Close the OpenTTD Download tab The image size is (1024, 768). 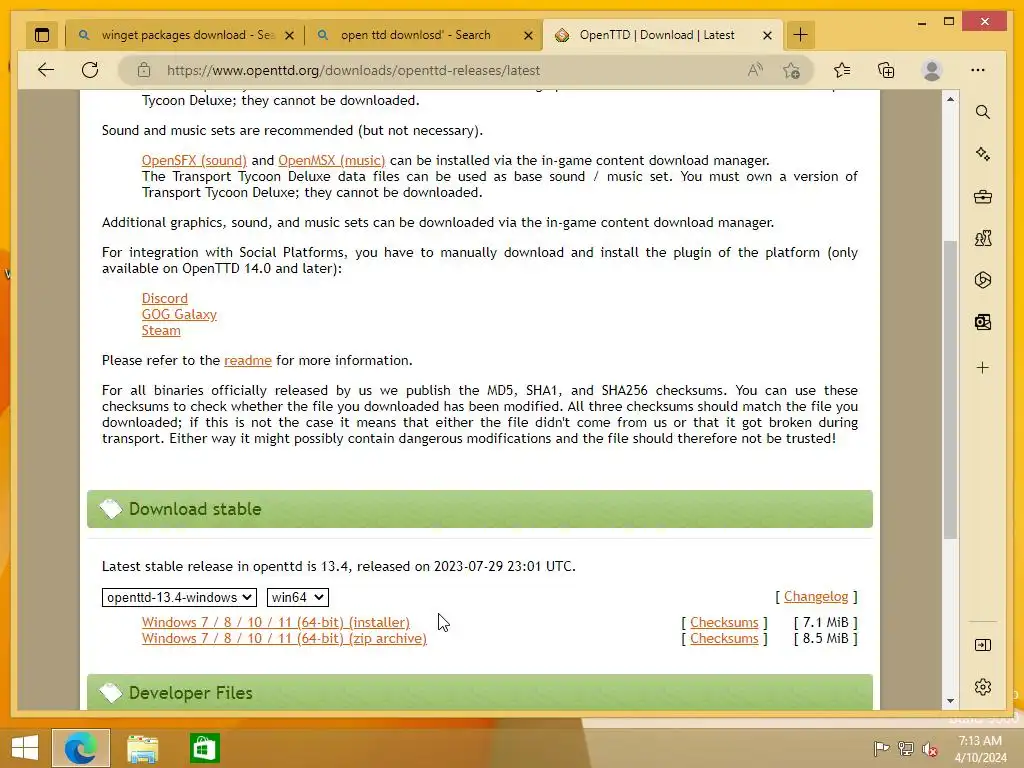click(767, 35)
